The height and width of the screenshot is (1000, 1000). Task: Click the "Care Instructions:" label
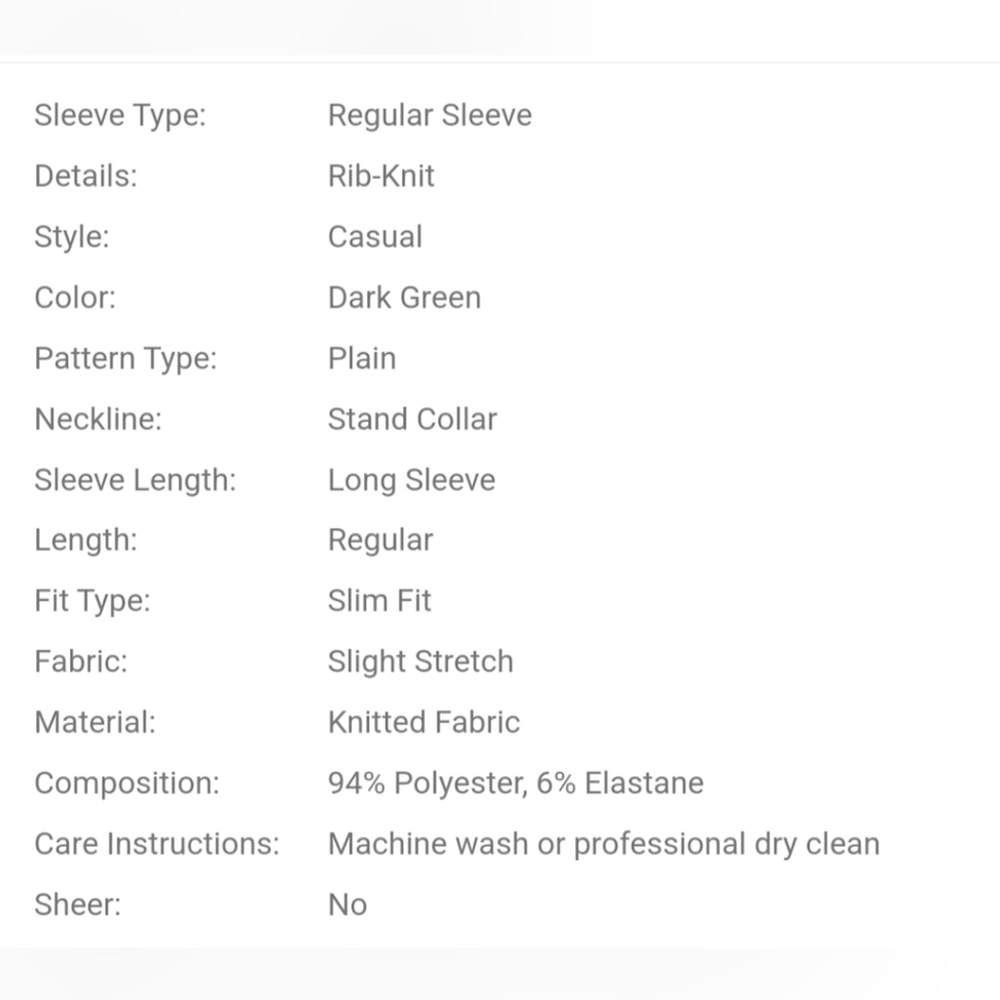(x=157, y=844)
